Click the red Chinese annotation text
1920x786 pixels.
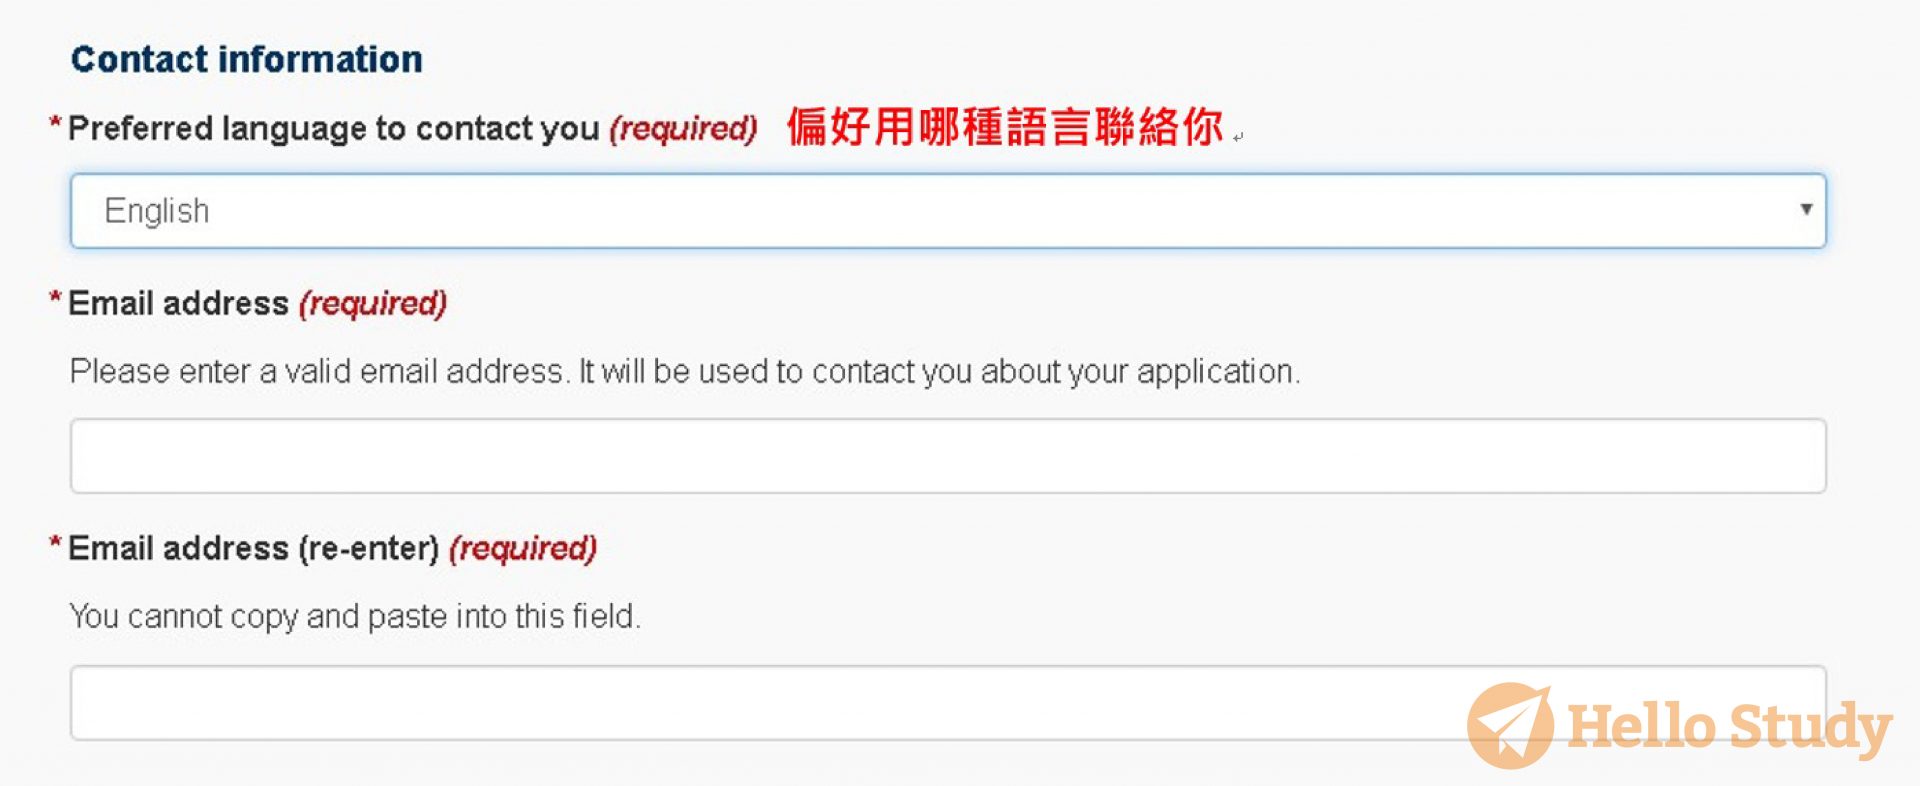click(x=1005, y=127)
